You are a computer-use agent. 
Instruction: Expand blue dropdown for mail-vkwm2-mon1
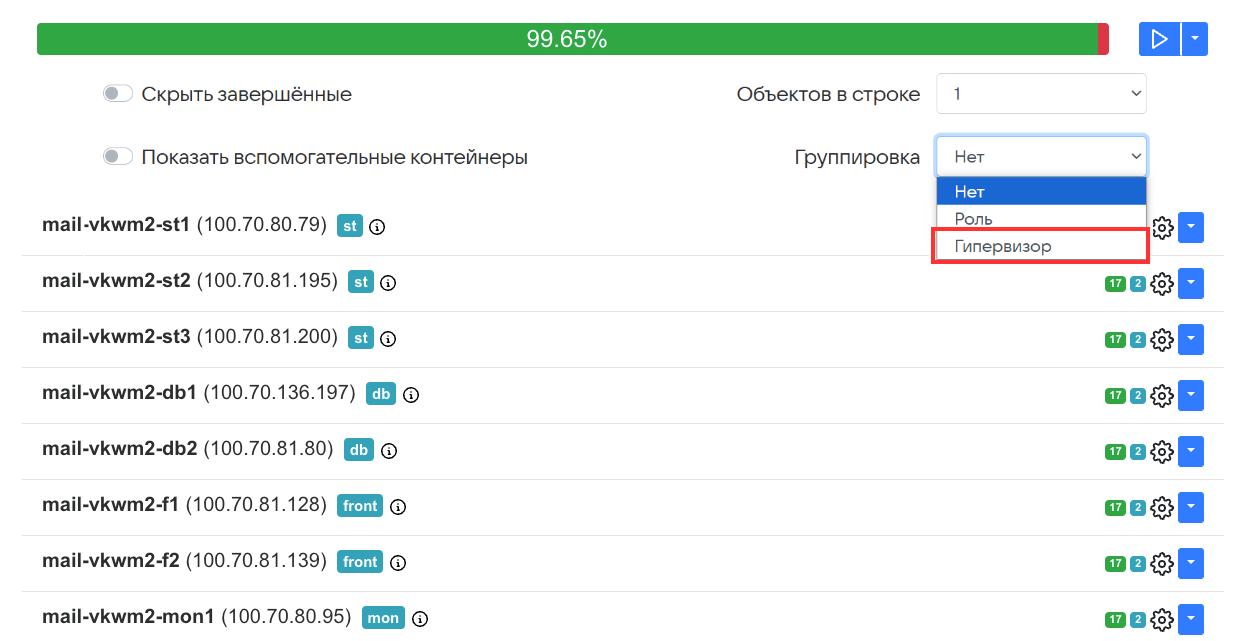click(1190, 620)
